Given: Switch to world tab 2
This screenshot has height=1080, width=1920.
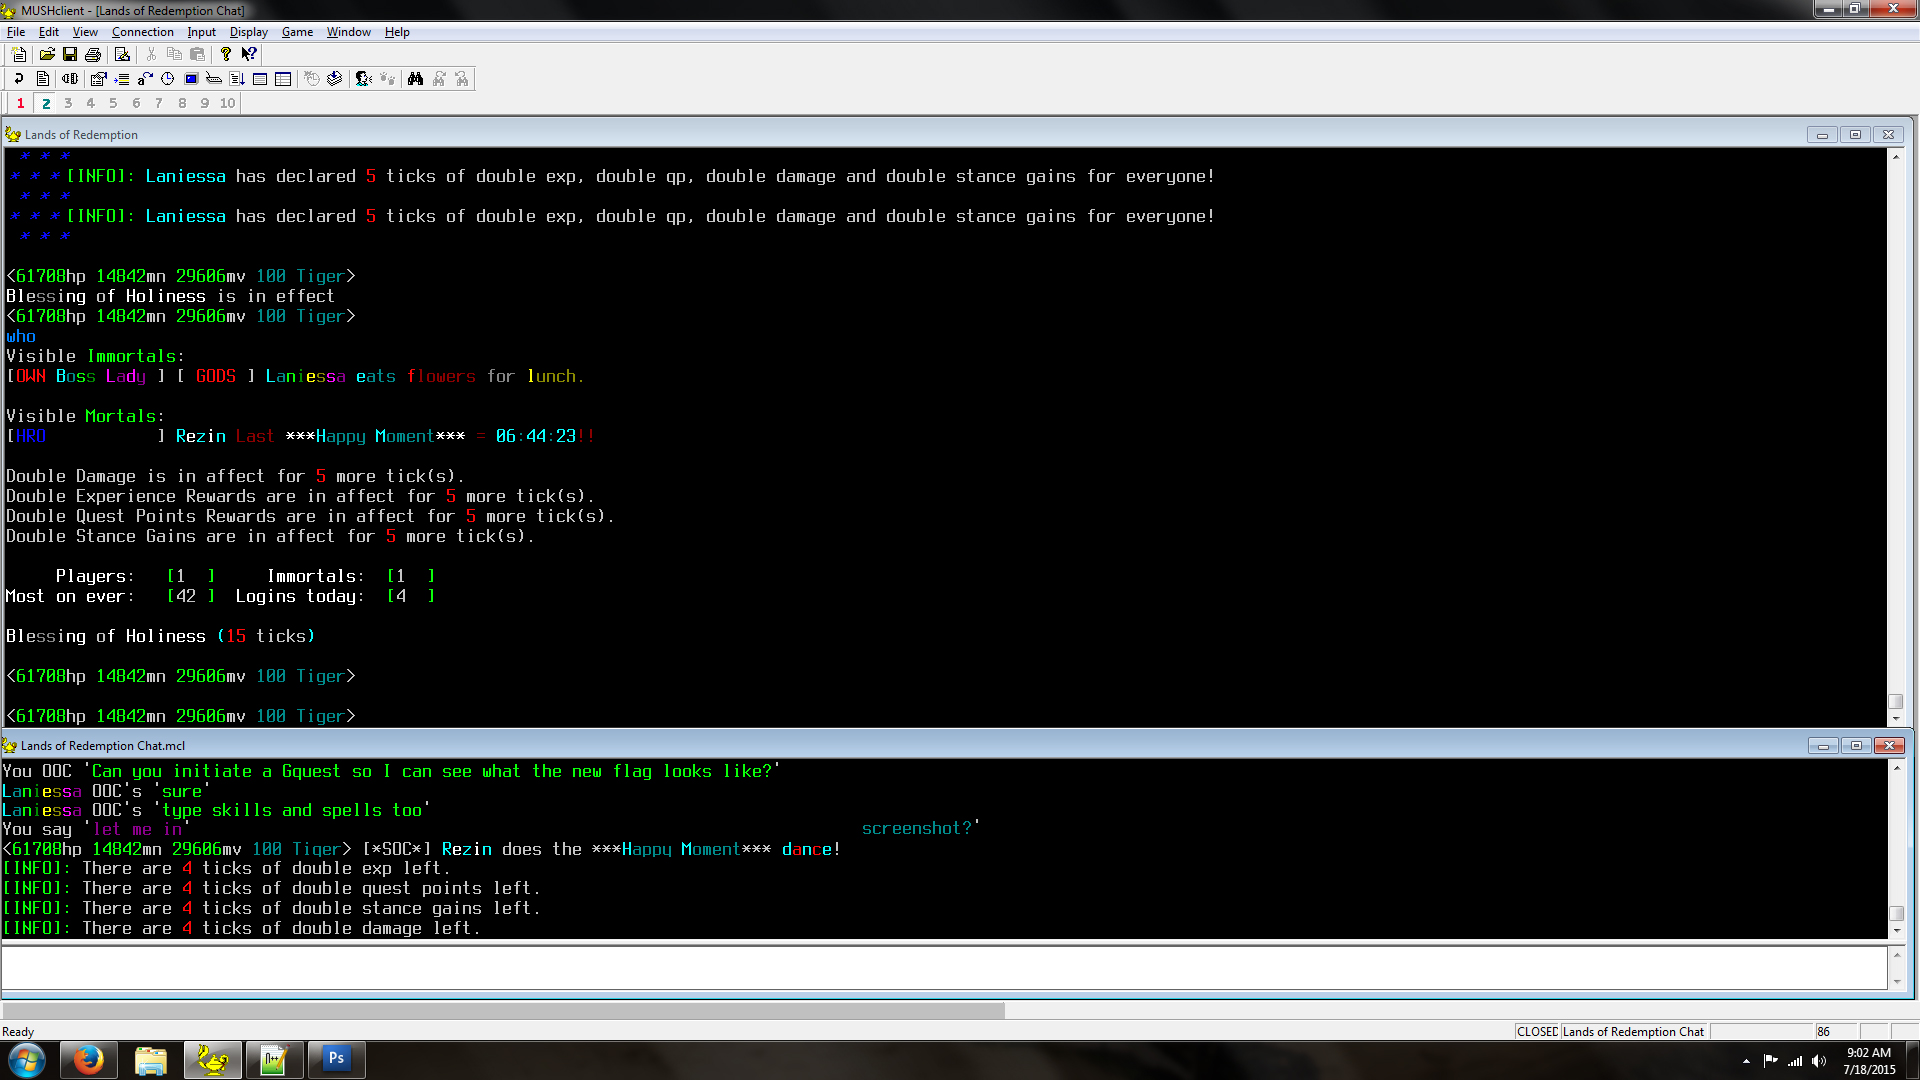Looking at the screenshot, I should pyautogui.click(x=46, y=103).
